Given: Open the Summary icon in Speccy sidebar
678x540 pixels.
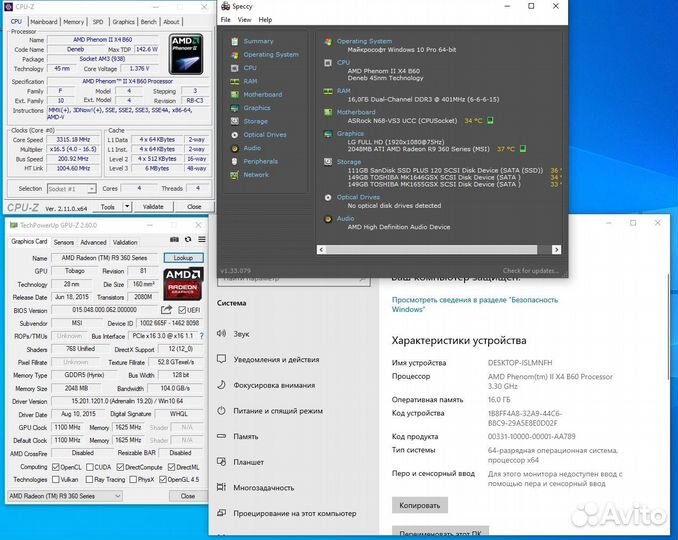Looking at the screenshot, I should (234, 41).
